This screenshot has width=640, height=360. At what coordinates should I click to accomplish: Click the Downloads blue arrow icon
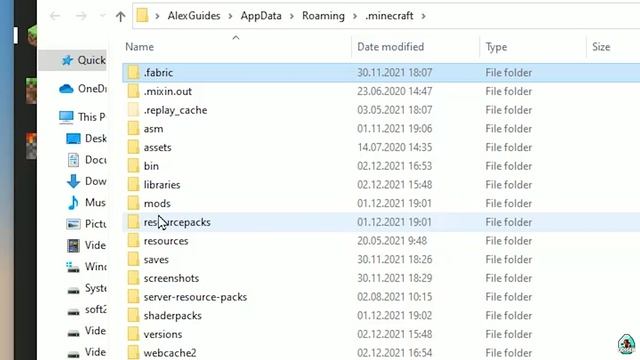coord(73,181)
